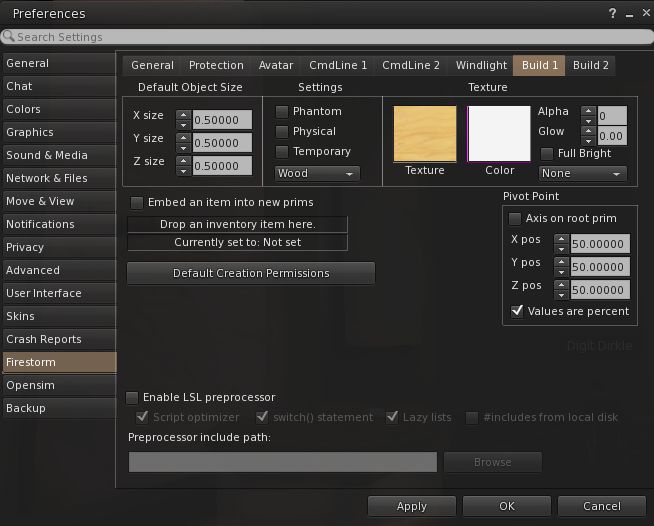
Task: Click the X size value field
Action: coord(222,120)
